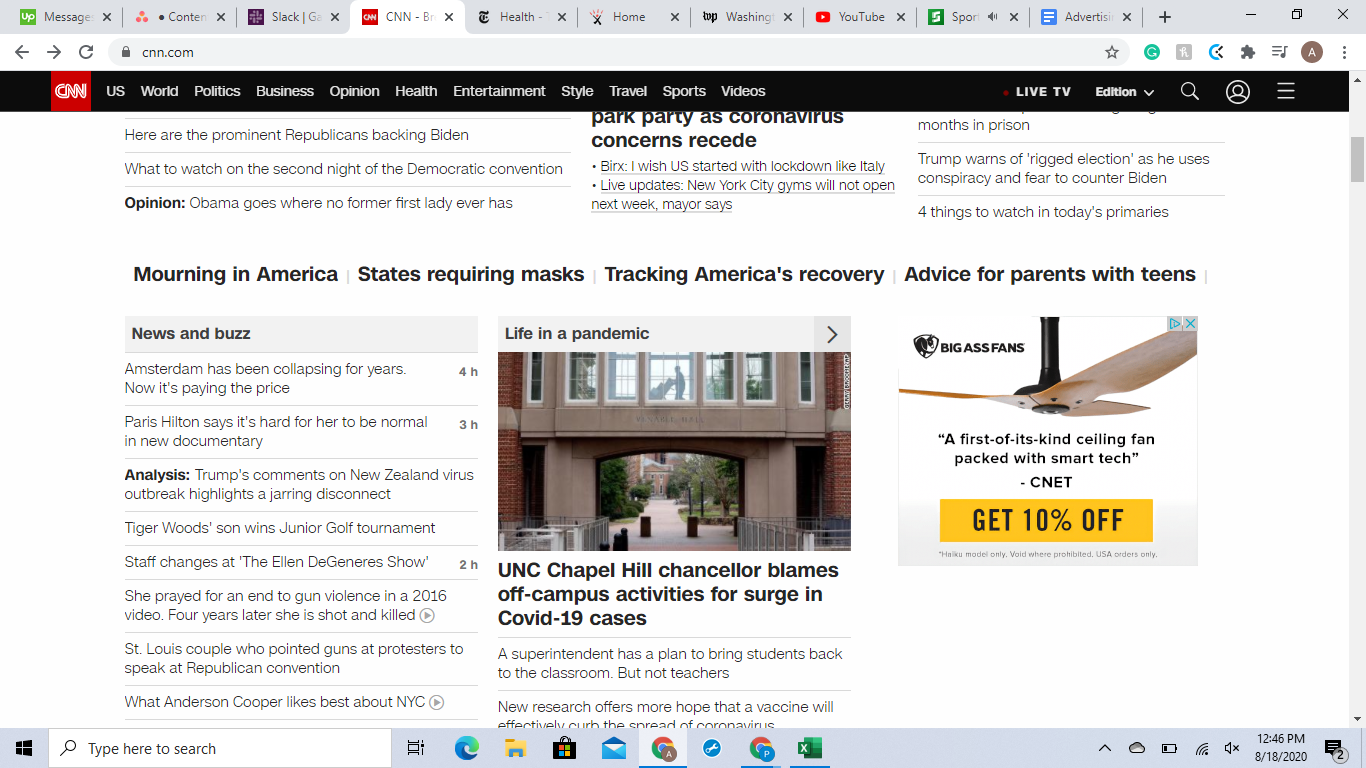Screen dimensions: 1366x768
Task: Open the Amsterdam collapsing for years story
Action: pos(265,379)
